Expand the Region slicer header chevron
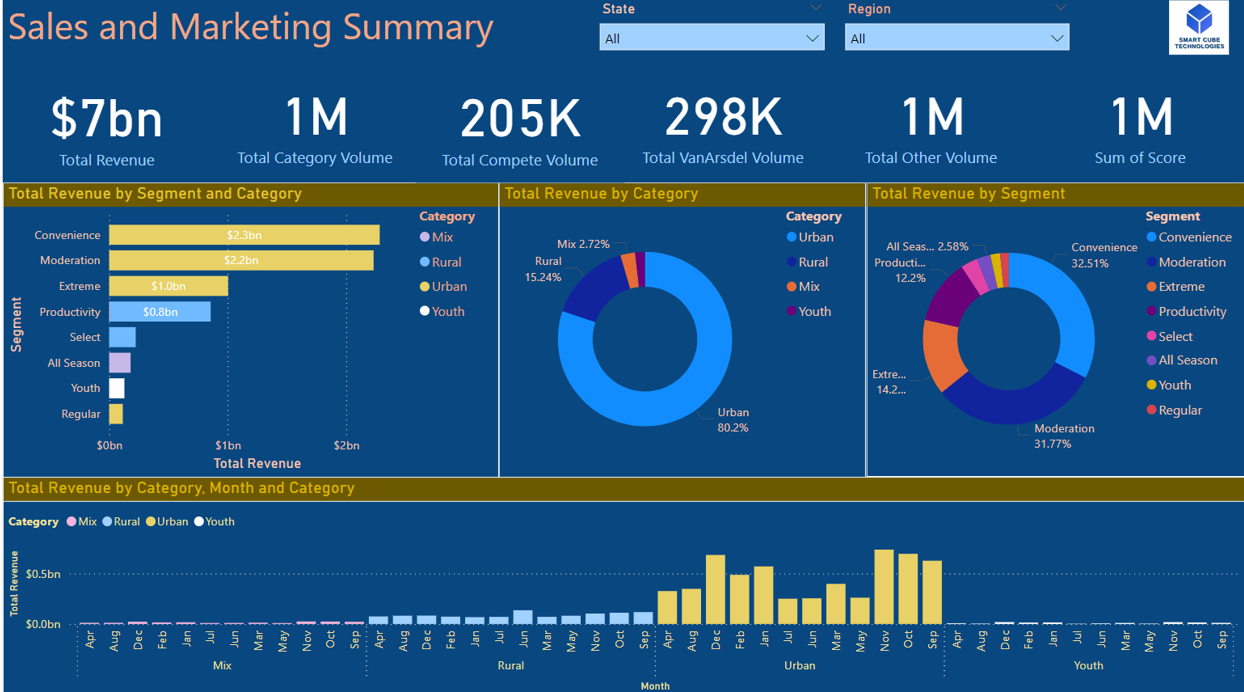The width and height of the screenshot is (1244, 692). coord(1060,8)
